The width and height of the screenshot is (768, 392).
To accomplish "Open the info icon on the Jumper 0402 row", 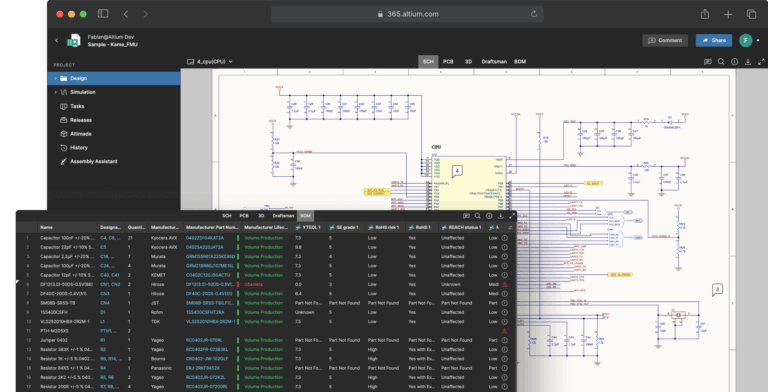I will (x=504, y=340).
